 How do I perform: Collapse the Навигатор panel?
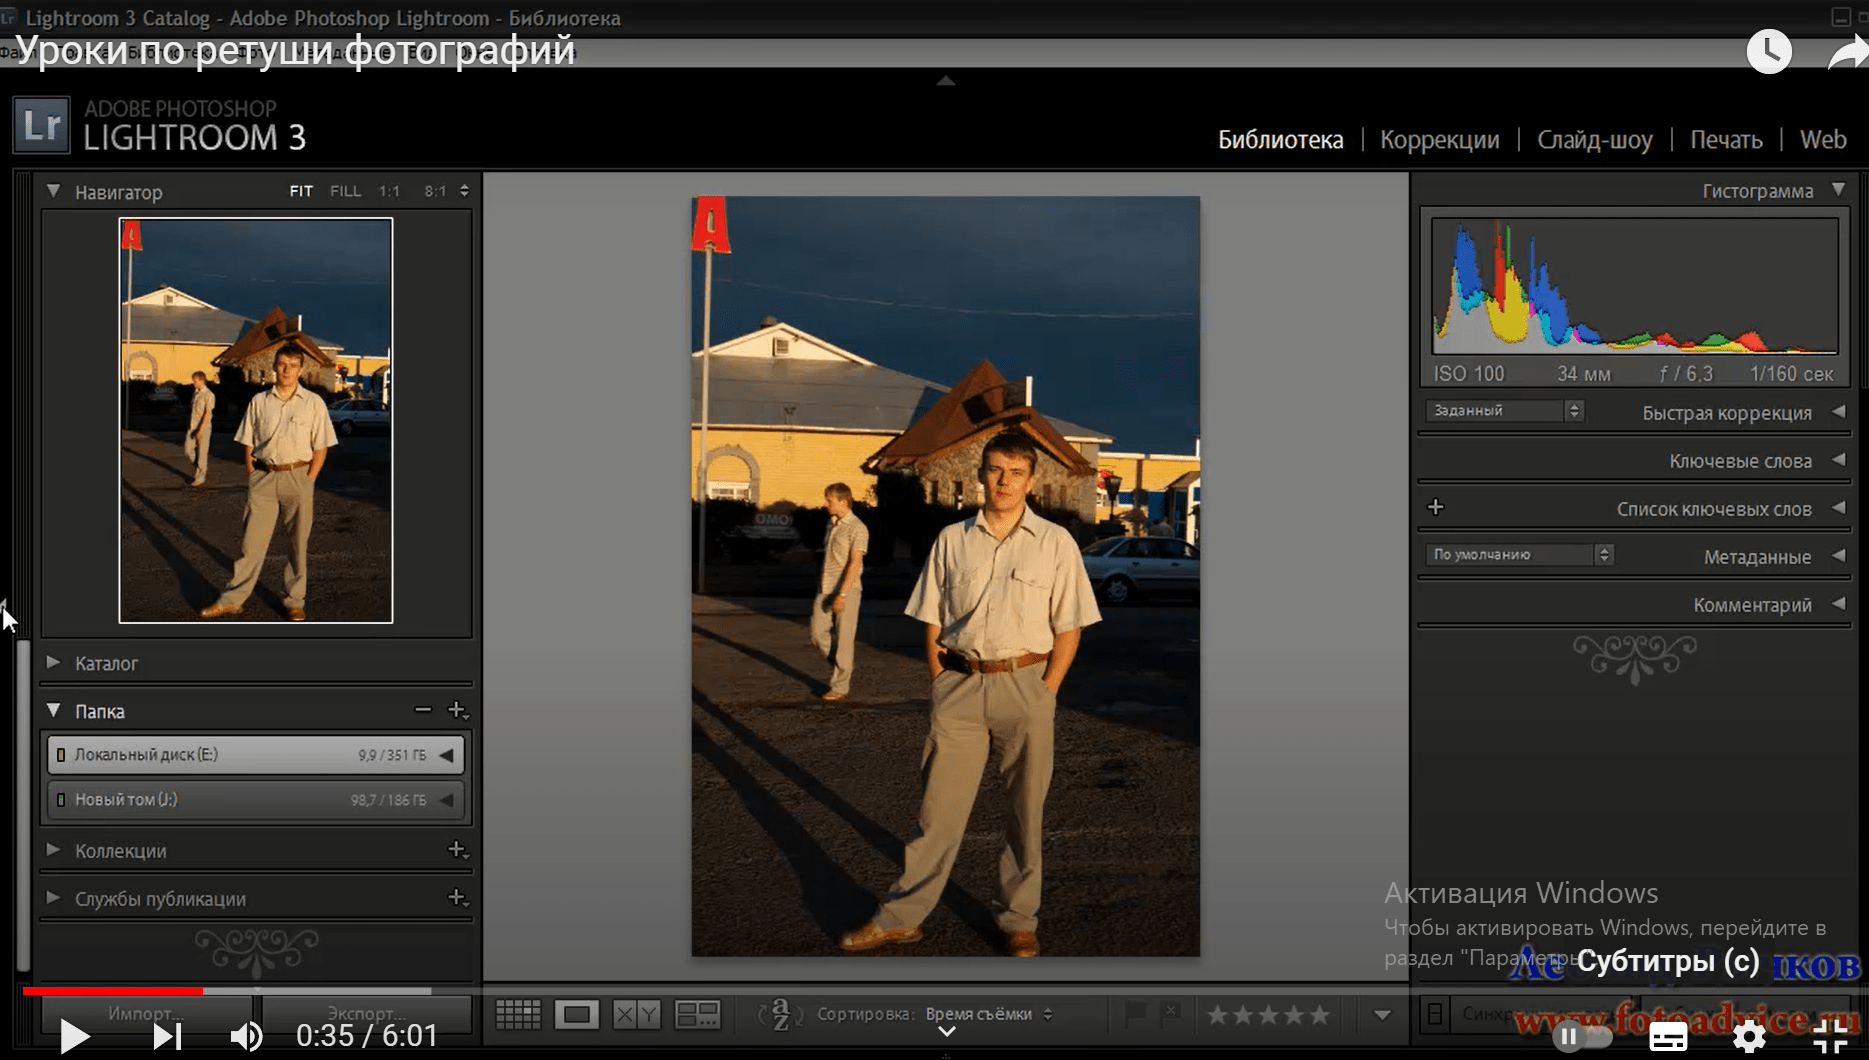pyautogui.click(x=54, y=191)
